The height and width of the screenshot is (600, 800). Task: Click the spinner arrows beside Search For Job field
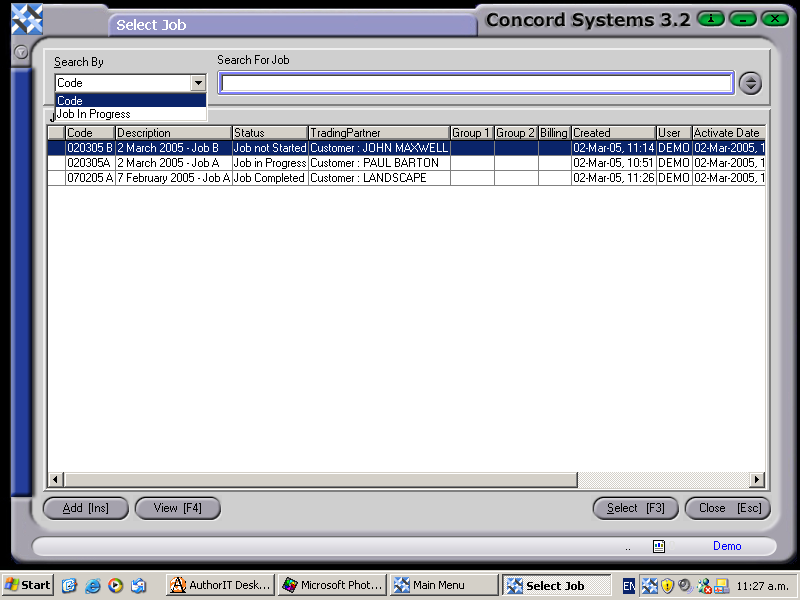pyautogui.click(x=750, y=83)
